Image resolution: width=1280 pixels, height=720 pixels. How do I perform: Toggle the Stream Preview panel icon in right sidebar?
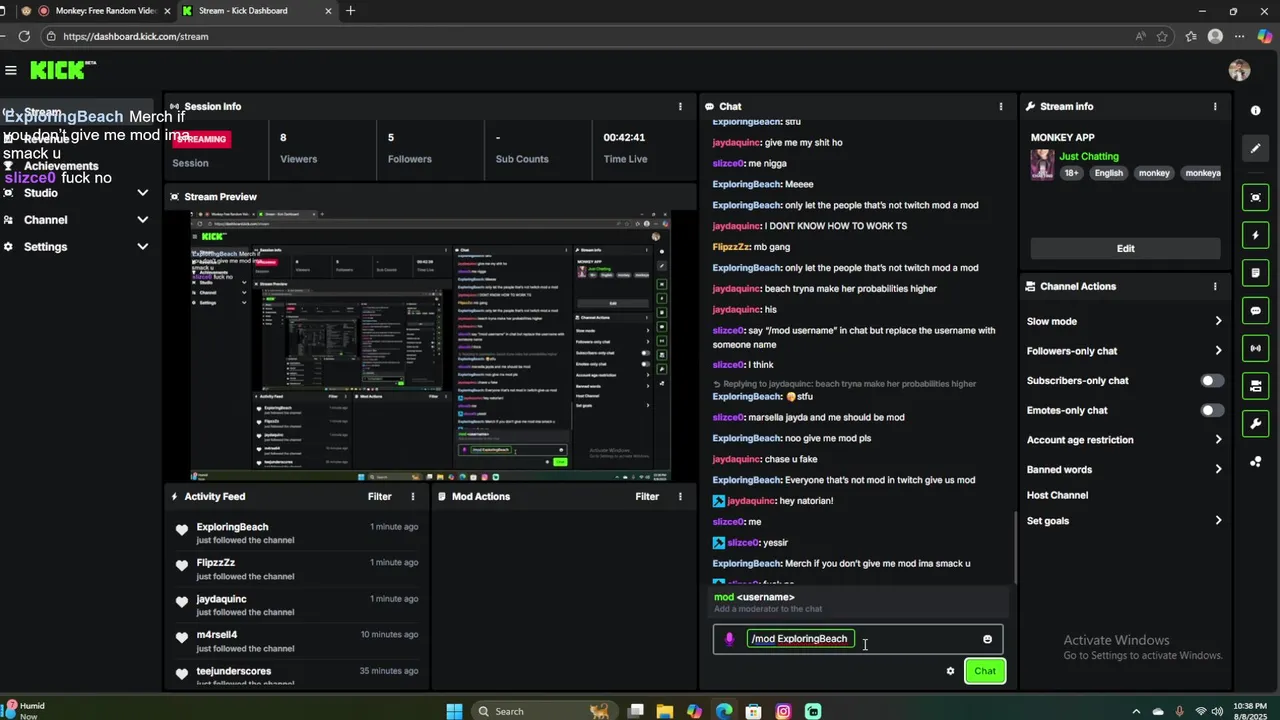tap(1256, 198)
